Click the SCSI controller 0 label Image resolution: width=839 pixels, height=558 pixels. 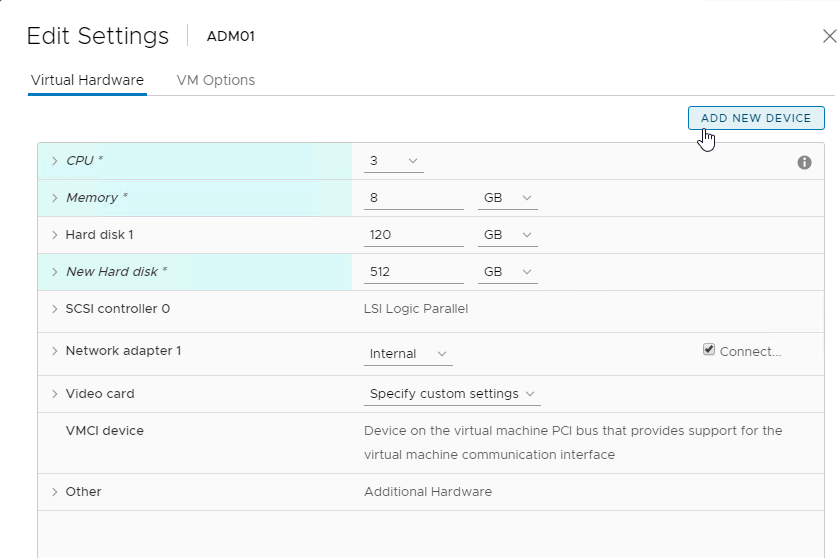coord(118,309)
